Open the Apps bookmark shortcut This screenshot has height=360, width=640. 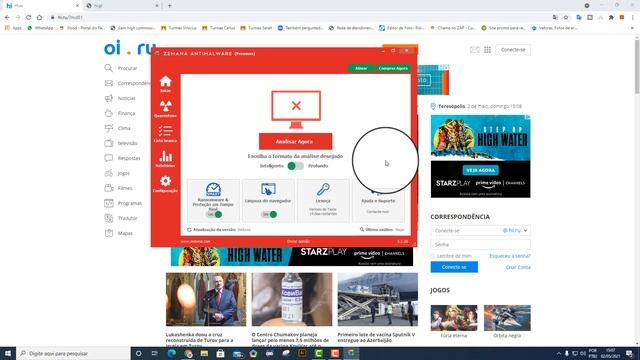coord(13,28)
